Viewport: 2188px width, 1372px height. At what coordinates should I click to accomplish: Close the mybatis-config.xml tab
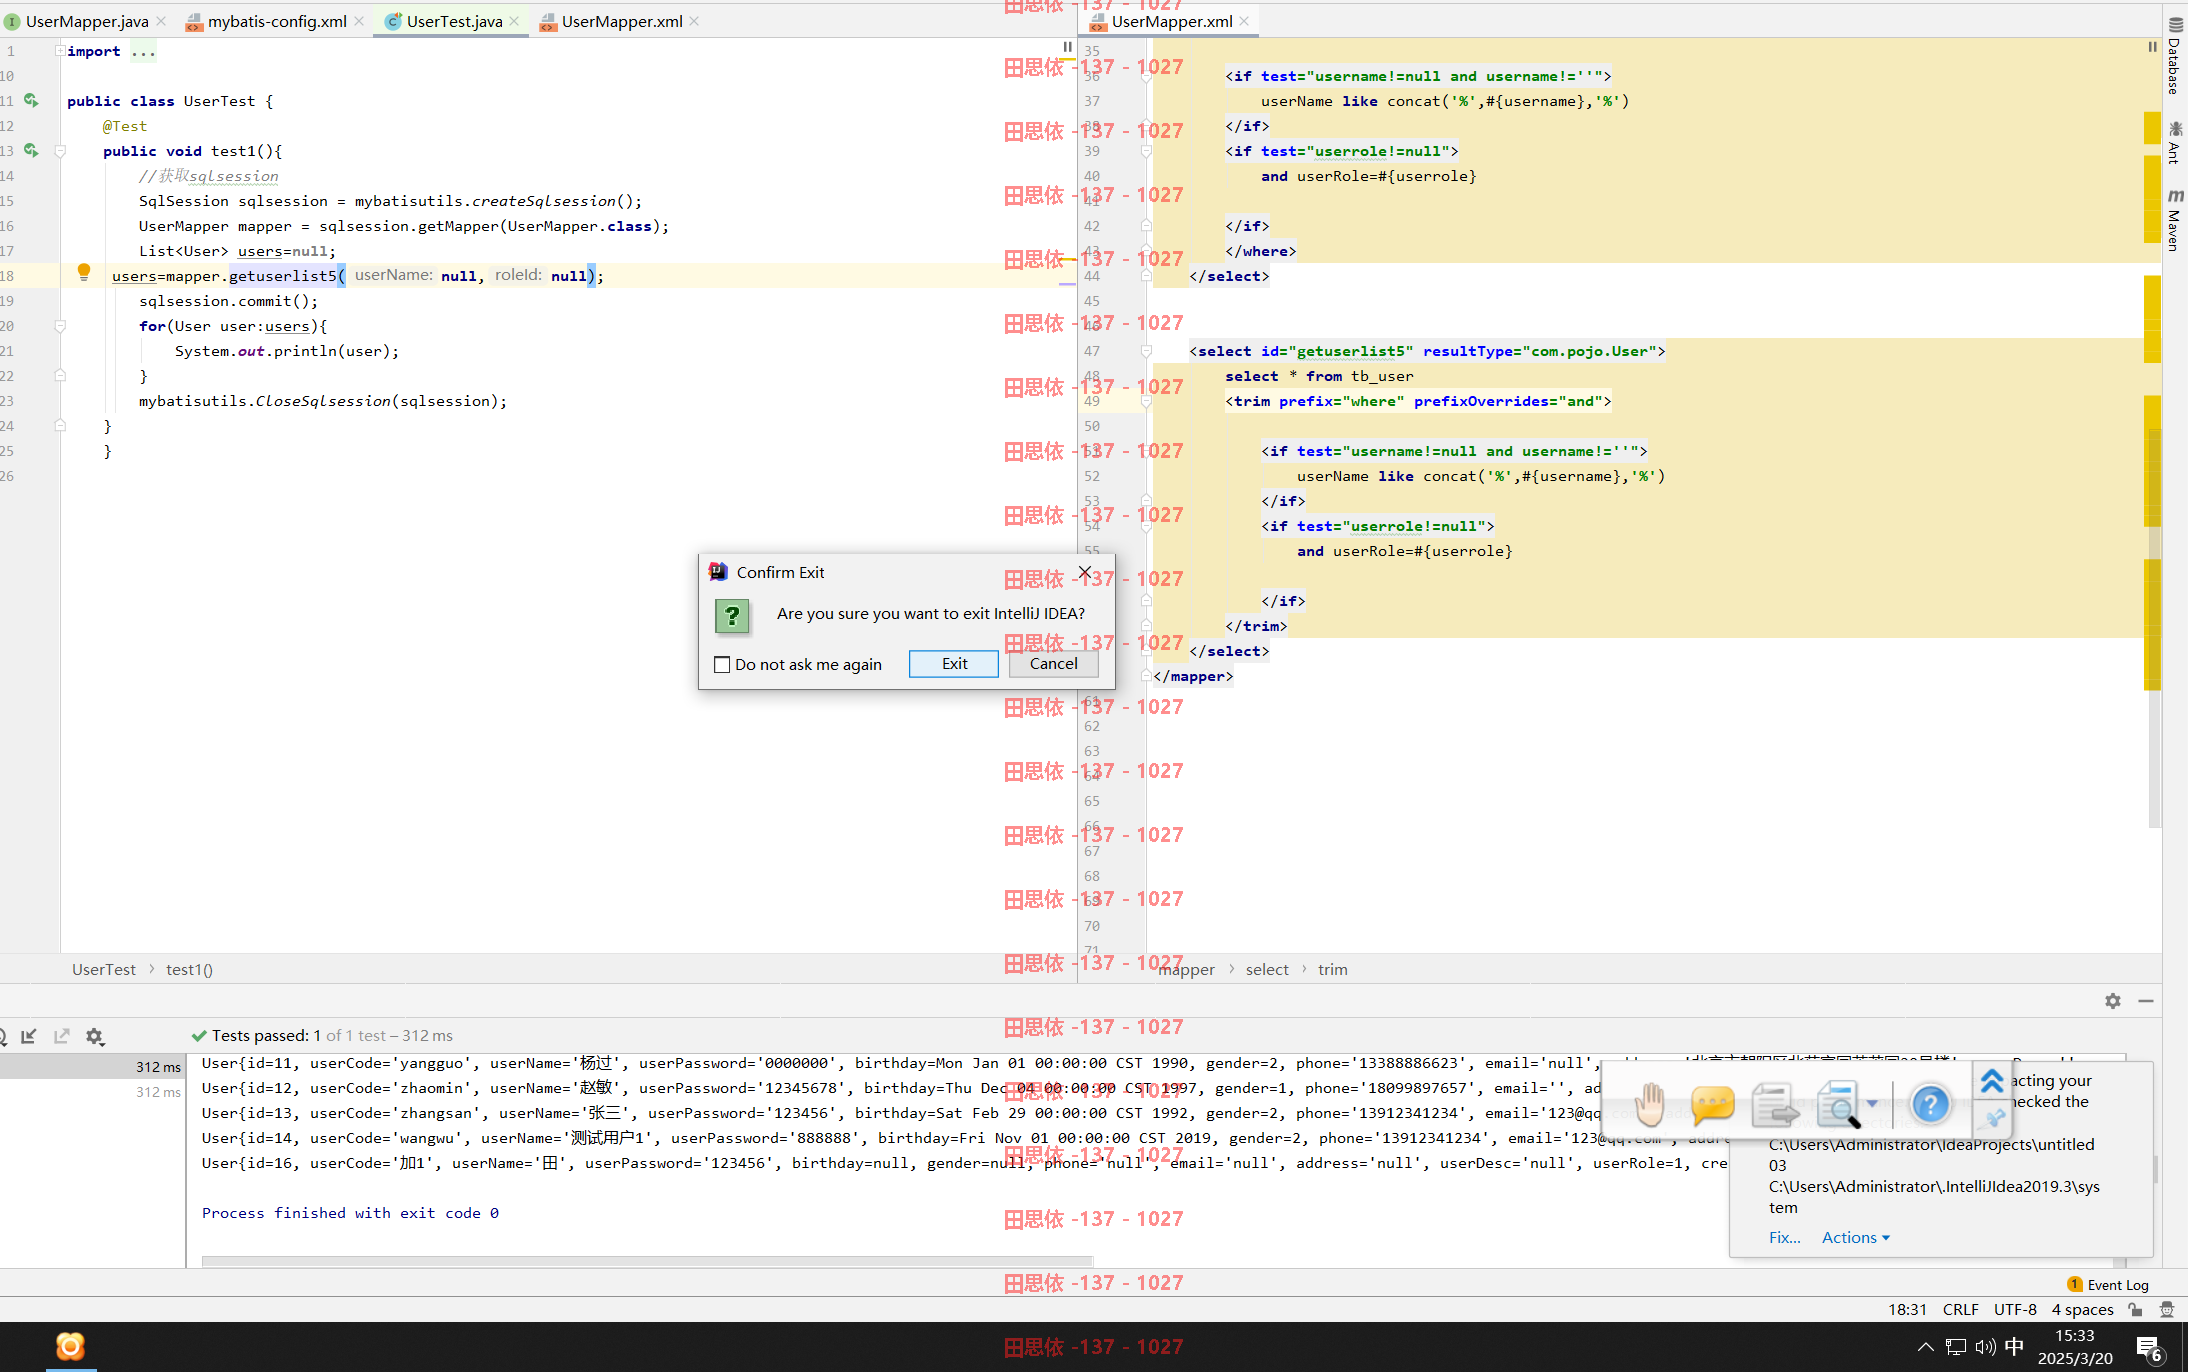click(x=359, y=21)
